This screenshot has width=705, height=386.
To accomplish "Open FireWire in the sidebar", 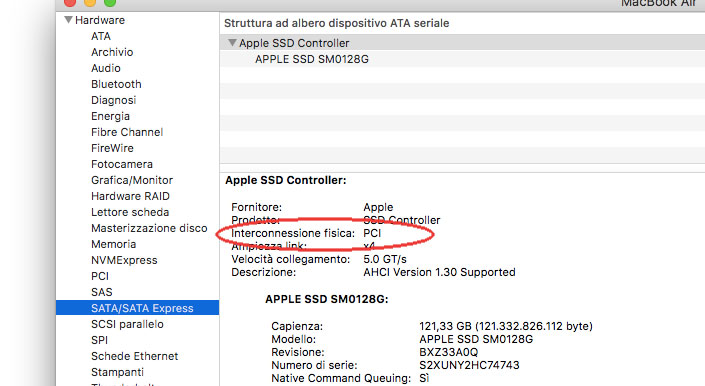I will tap(112, 148).
